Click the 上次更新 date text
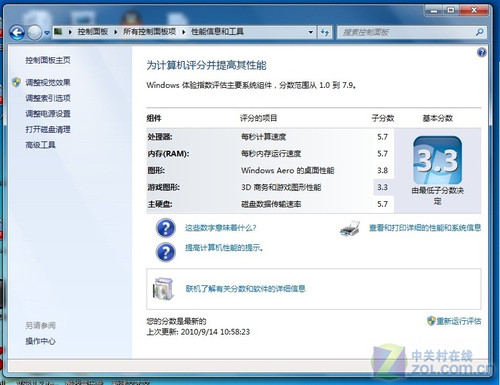 click(x=198, y=332)
